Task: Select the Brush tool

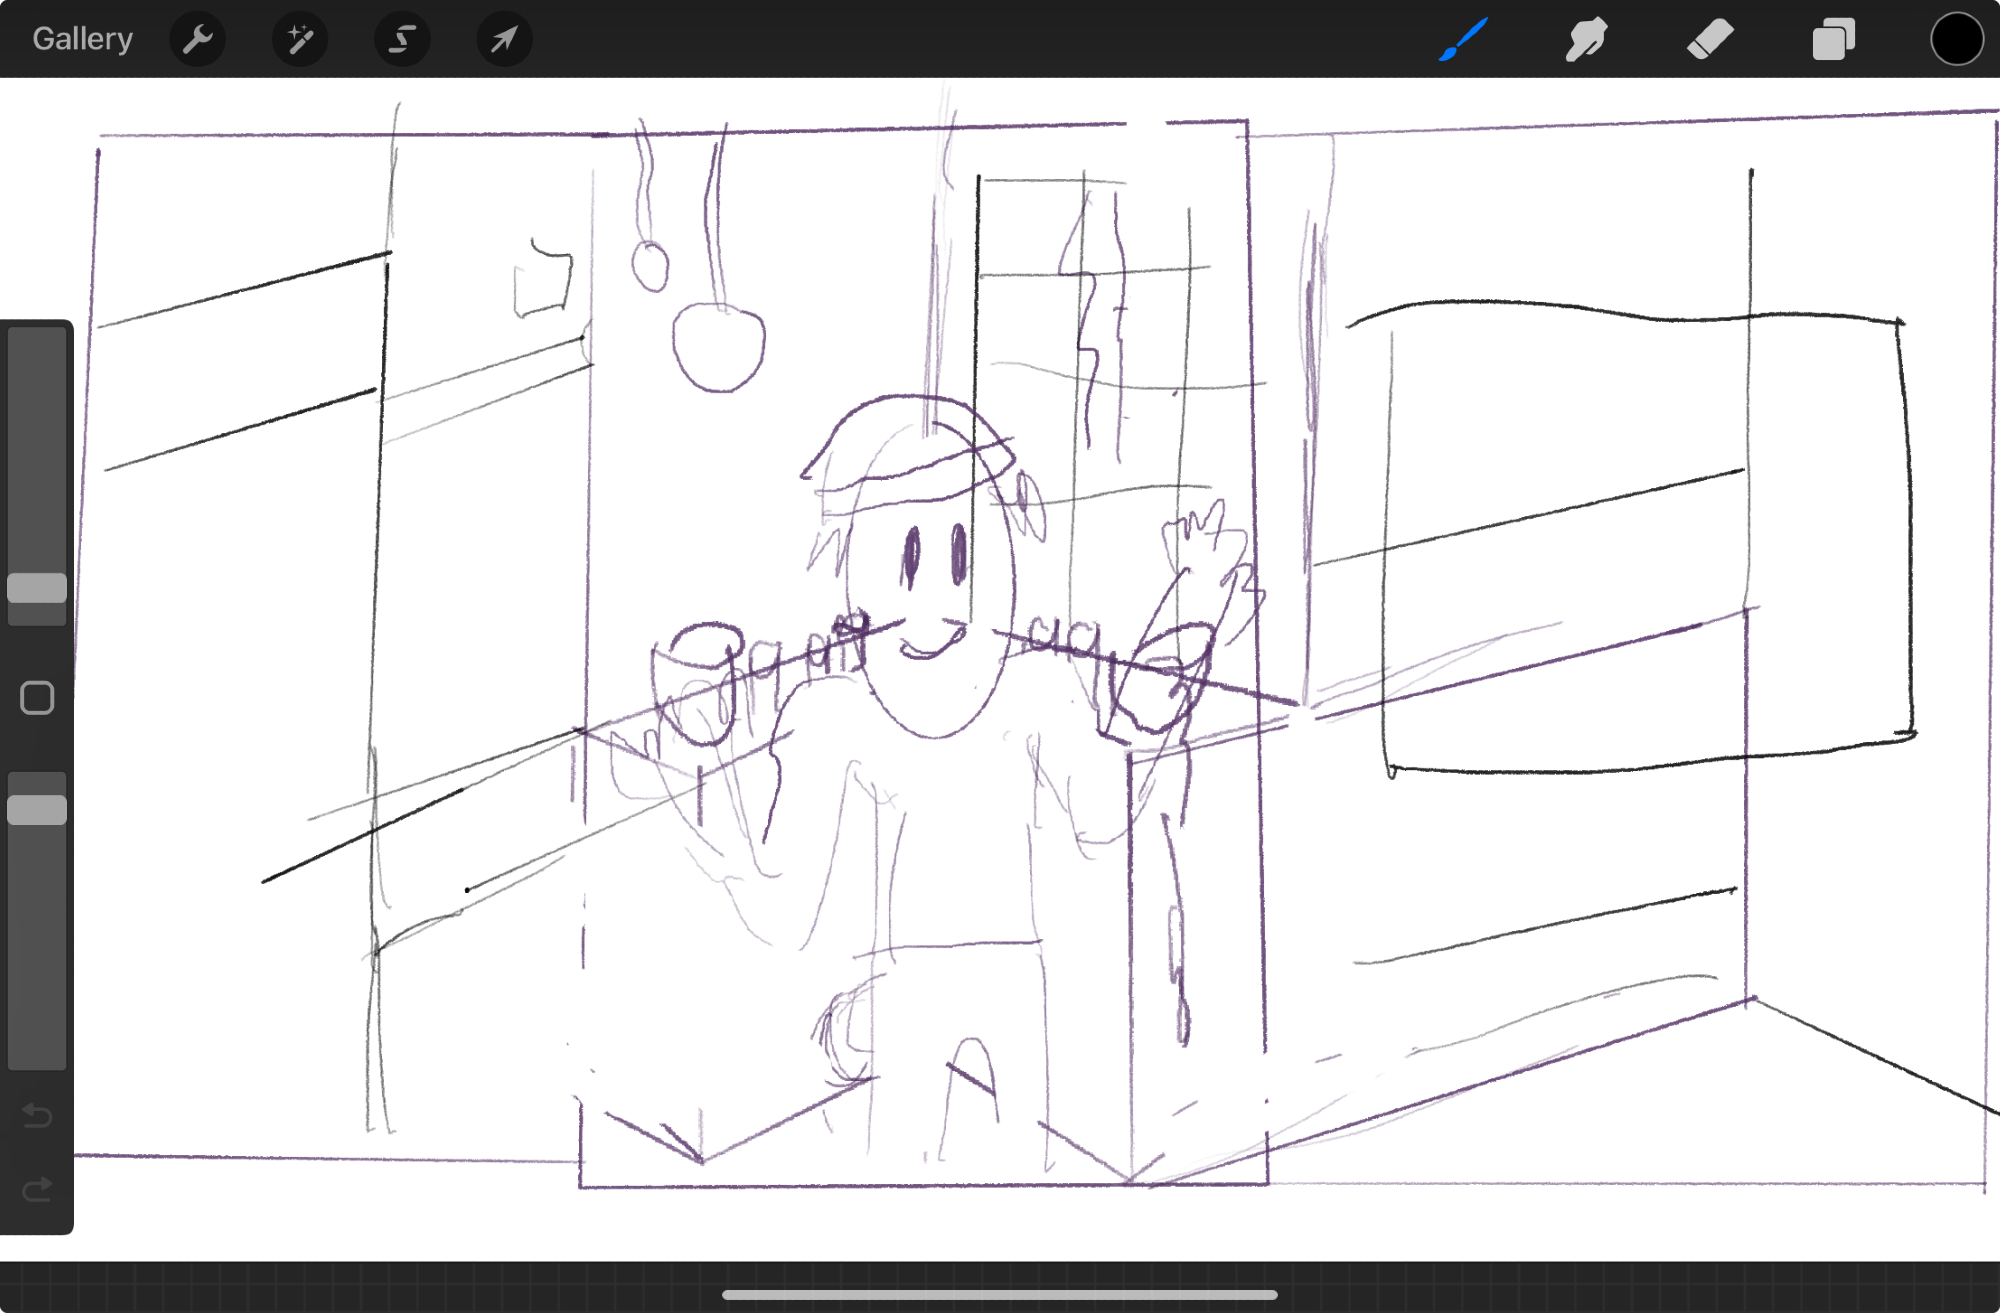Action: (1463, 40)
